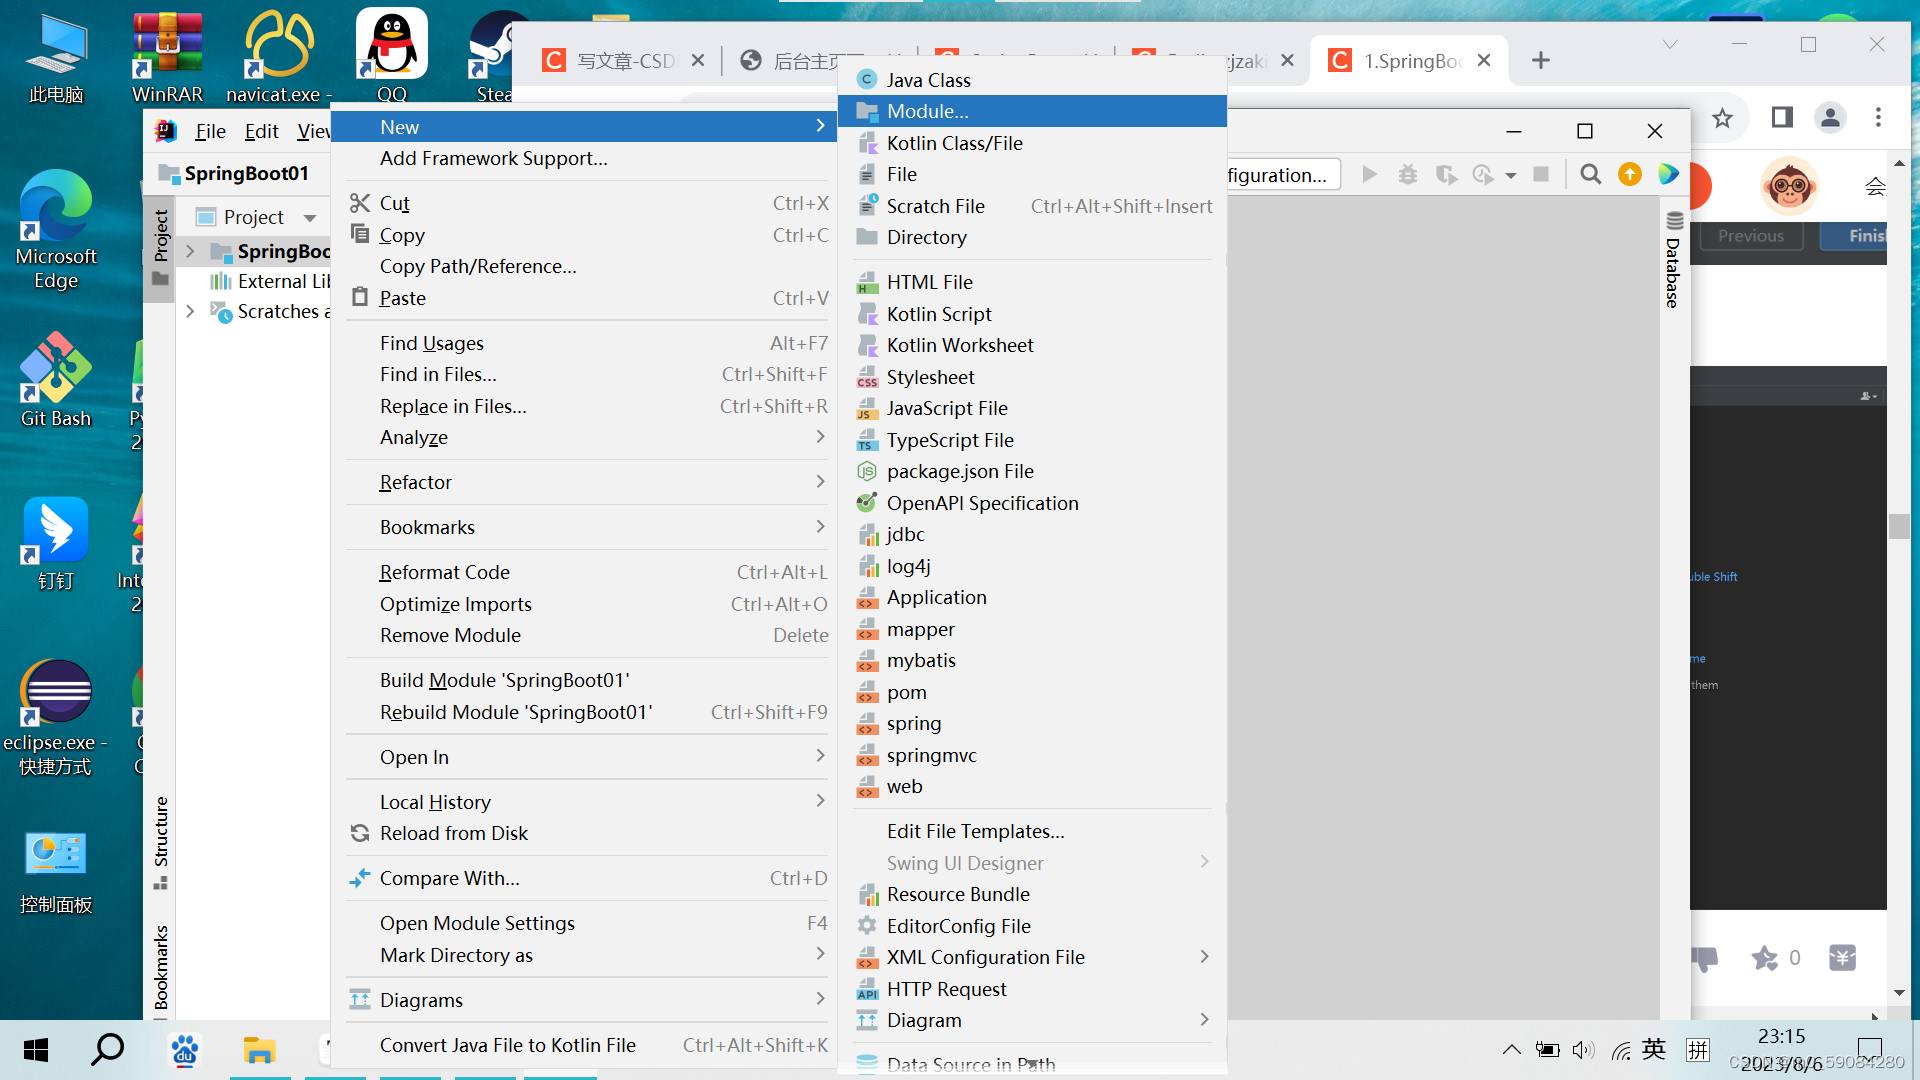Click the Debug bug icon
The image size is (1920, 1080).
[x=1408, y=175]
